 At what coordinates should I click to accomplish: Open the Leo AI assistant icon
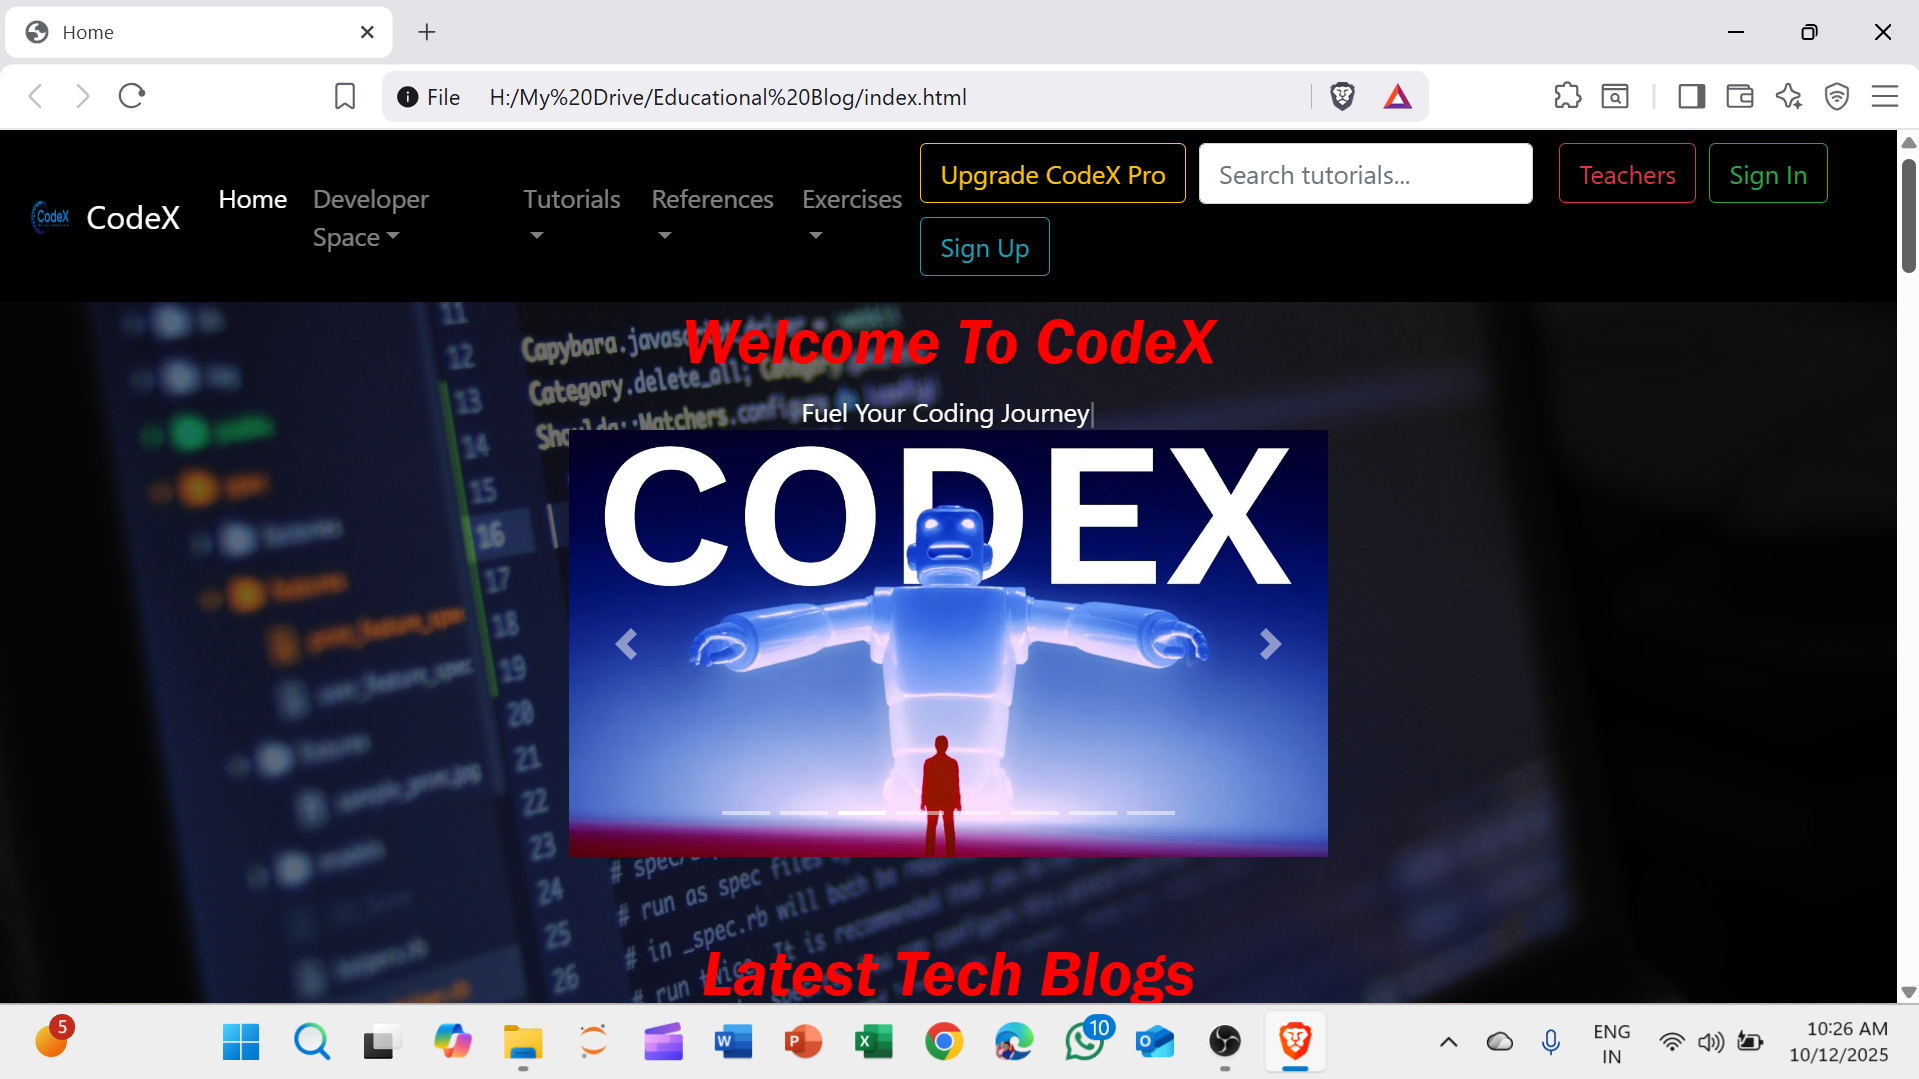point(1788,96)
